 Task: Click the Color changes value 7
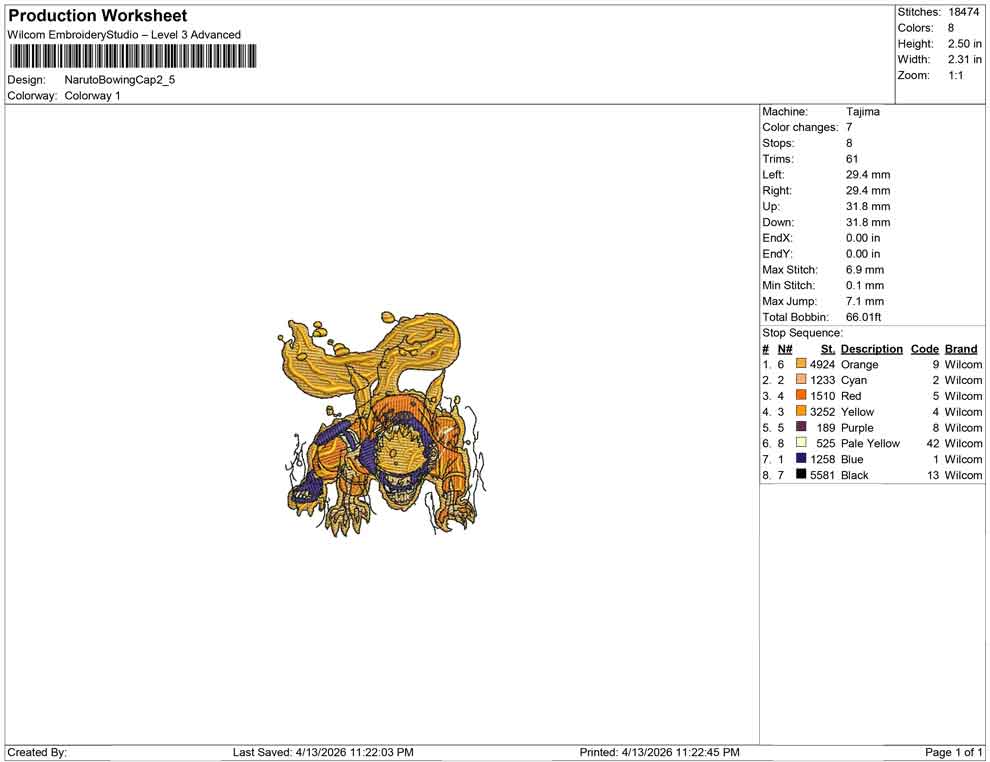click(x=849, y=128)
